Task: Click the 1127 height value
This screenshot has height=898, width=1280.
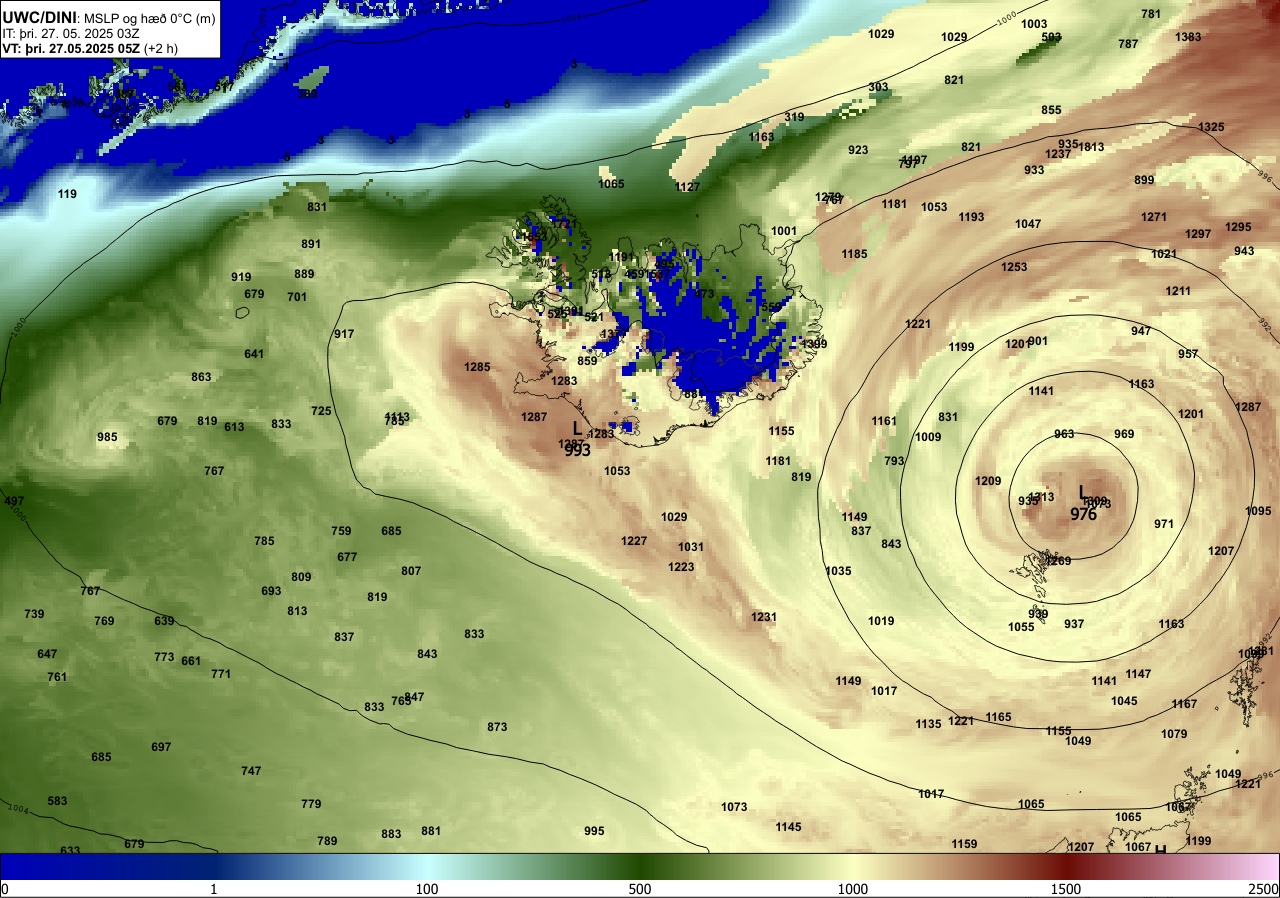Action: [688, 187]
